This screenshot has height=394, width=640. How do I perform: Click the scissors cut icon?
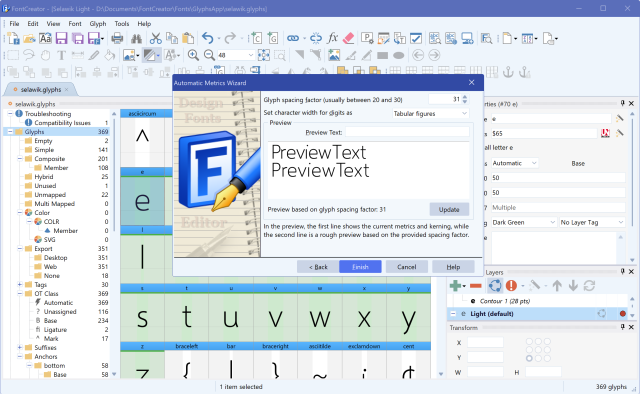point(156,39)
